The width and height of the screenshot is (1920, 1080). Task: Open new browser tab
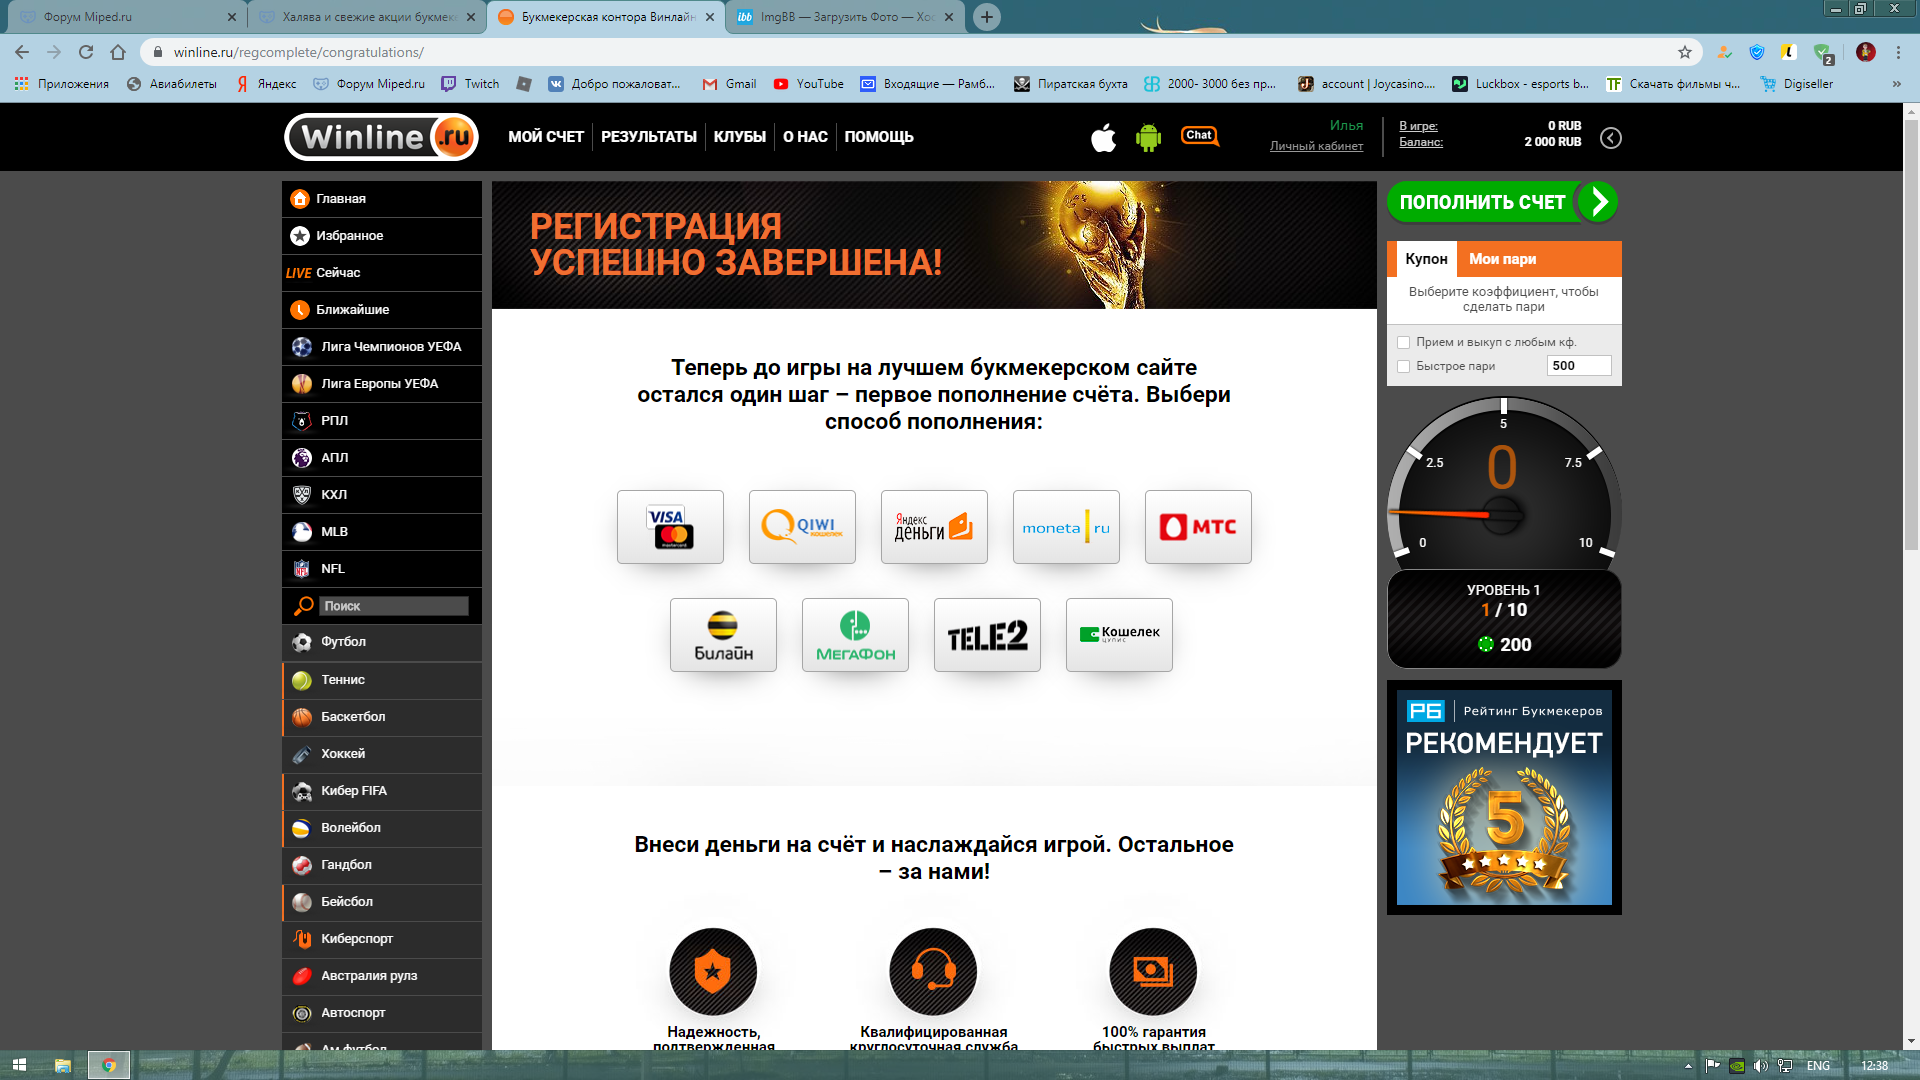pos(987,17)
